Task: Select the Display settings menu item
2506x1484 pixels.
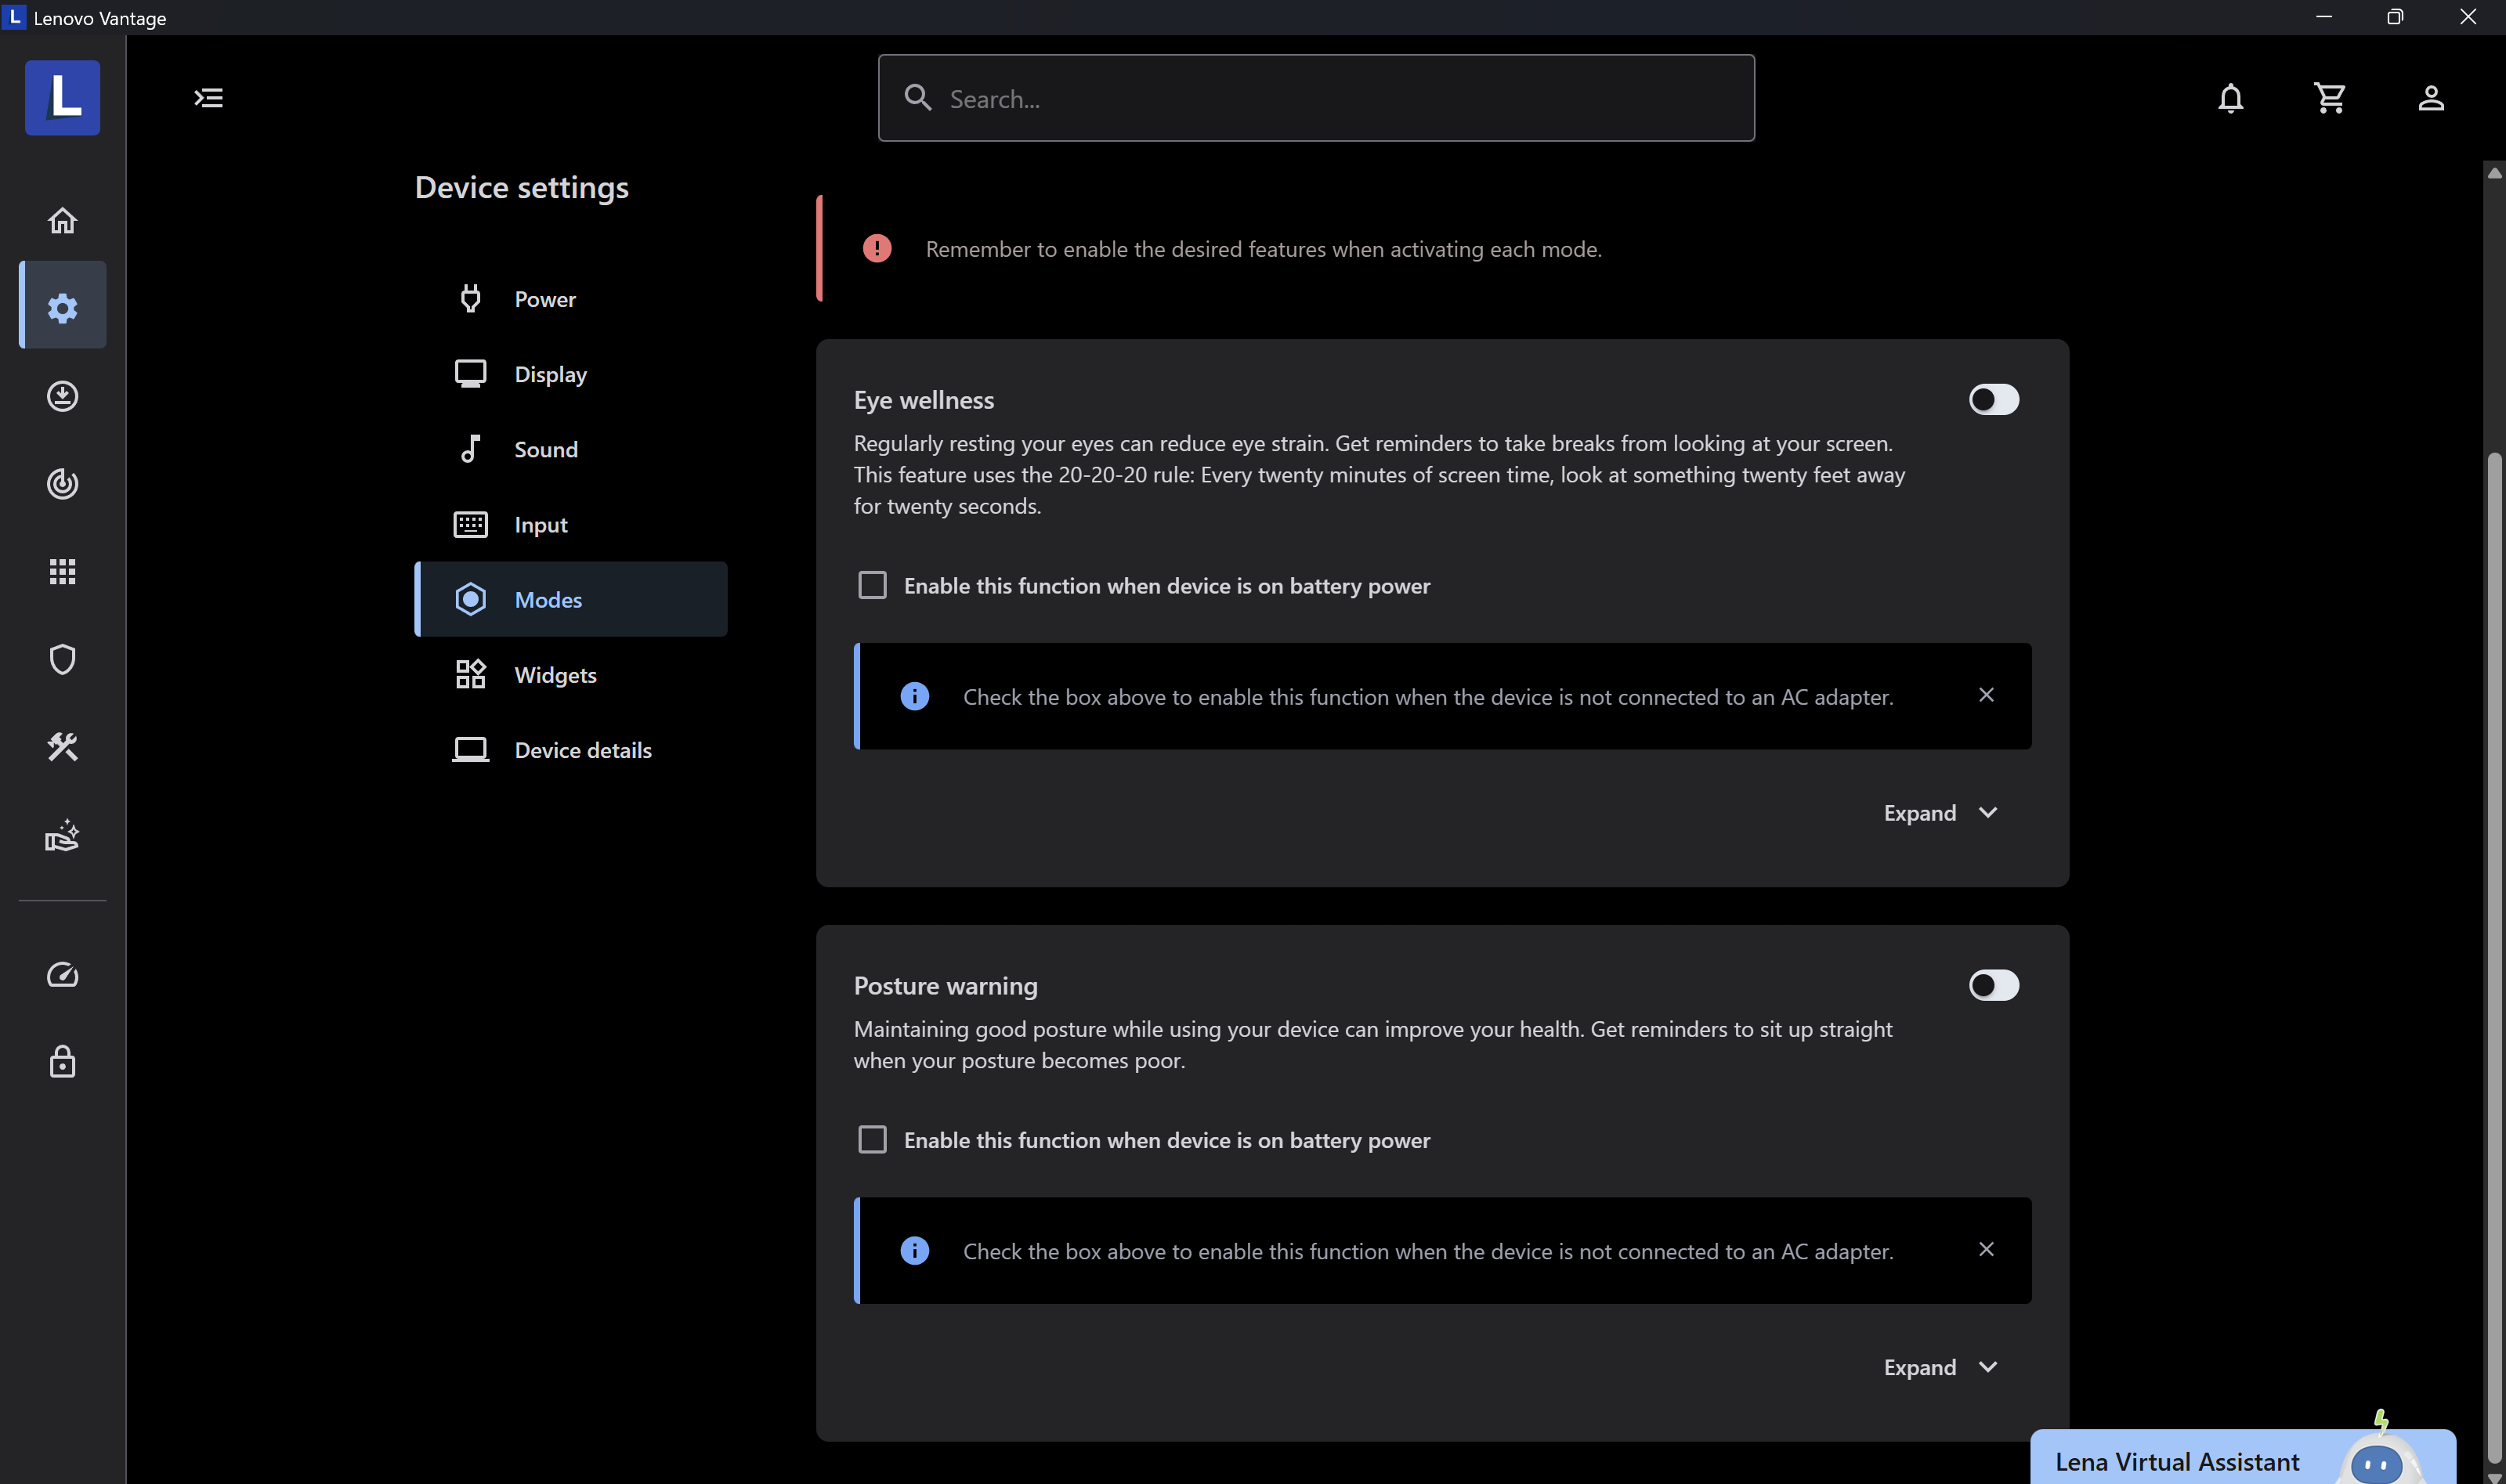Action: (x=550, y=374)
